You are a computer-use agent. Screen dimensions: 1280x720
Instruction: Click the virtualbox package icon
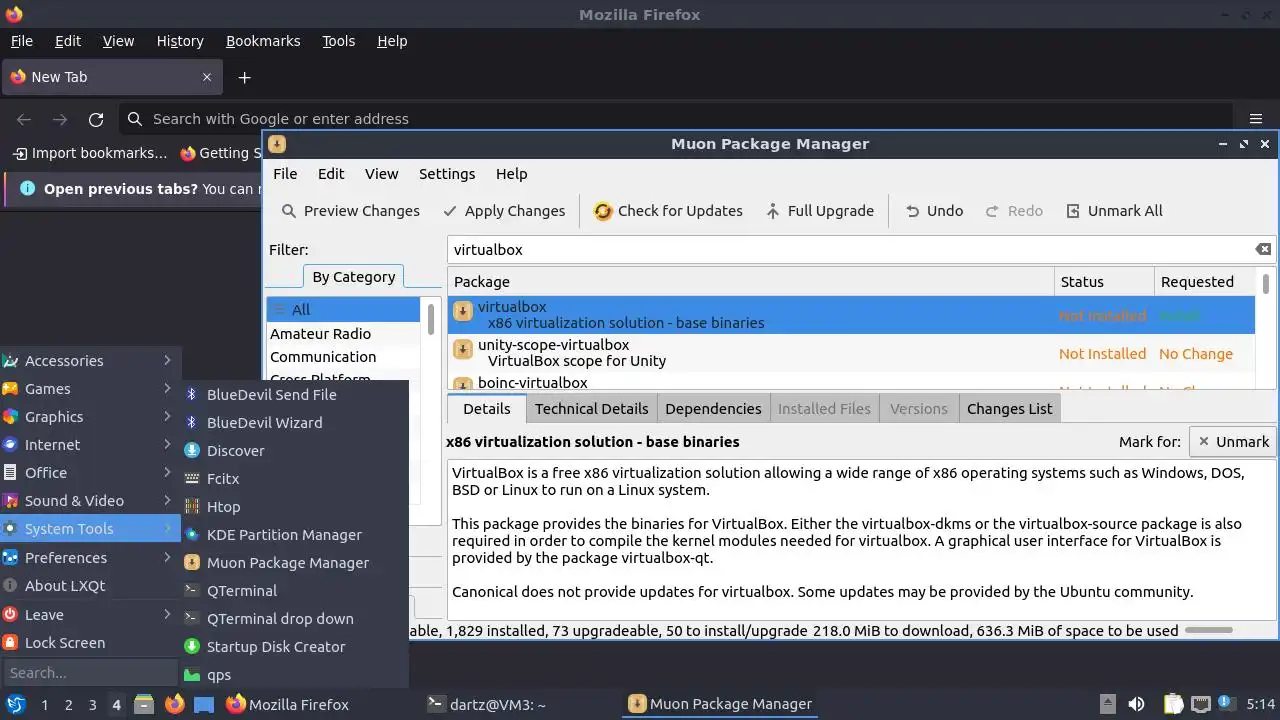[x=463, y=312]
